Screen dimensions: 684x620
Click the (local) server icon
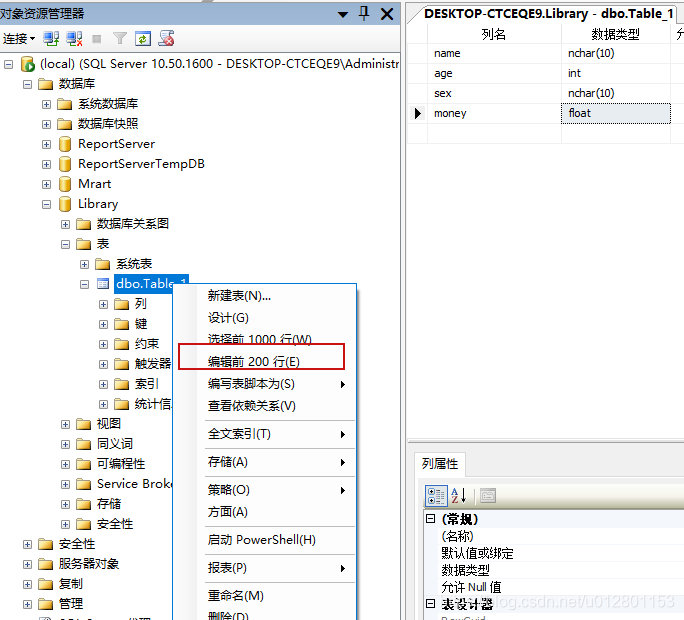[27, 64]
